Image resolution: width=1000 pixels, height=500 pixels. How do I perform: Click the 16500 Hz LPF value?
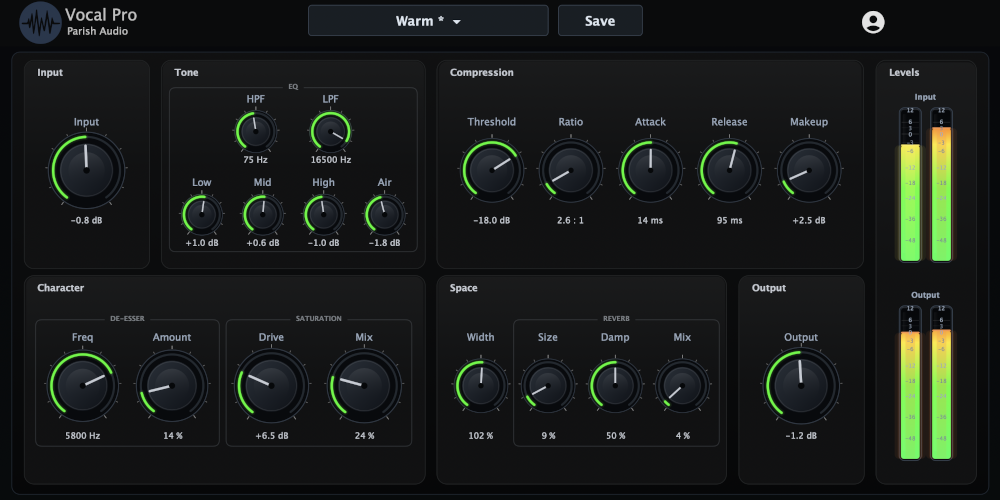[330, 160]
